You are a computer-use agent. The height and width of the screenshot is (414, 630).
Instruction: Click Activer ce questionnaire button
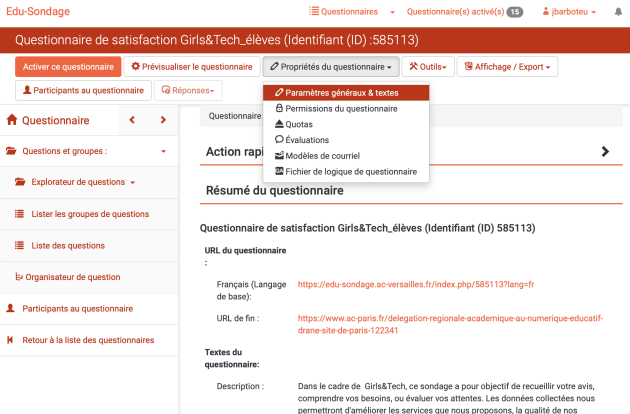tap(68, 67)
